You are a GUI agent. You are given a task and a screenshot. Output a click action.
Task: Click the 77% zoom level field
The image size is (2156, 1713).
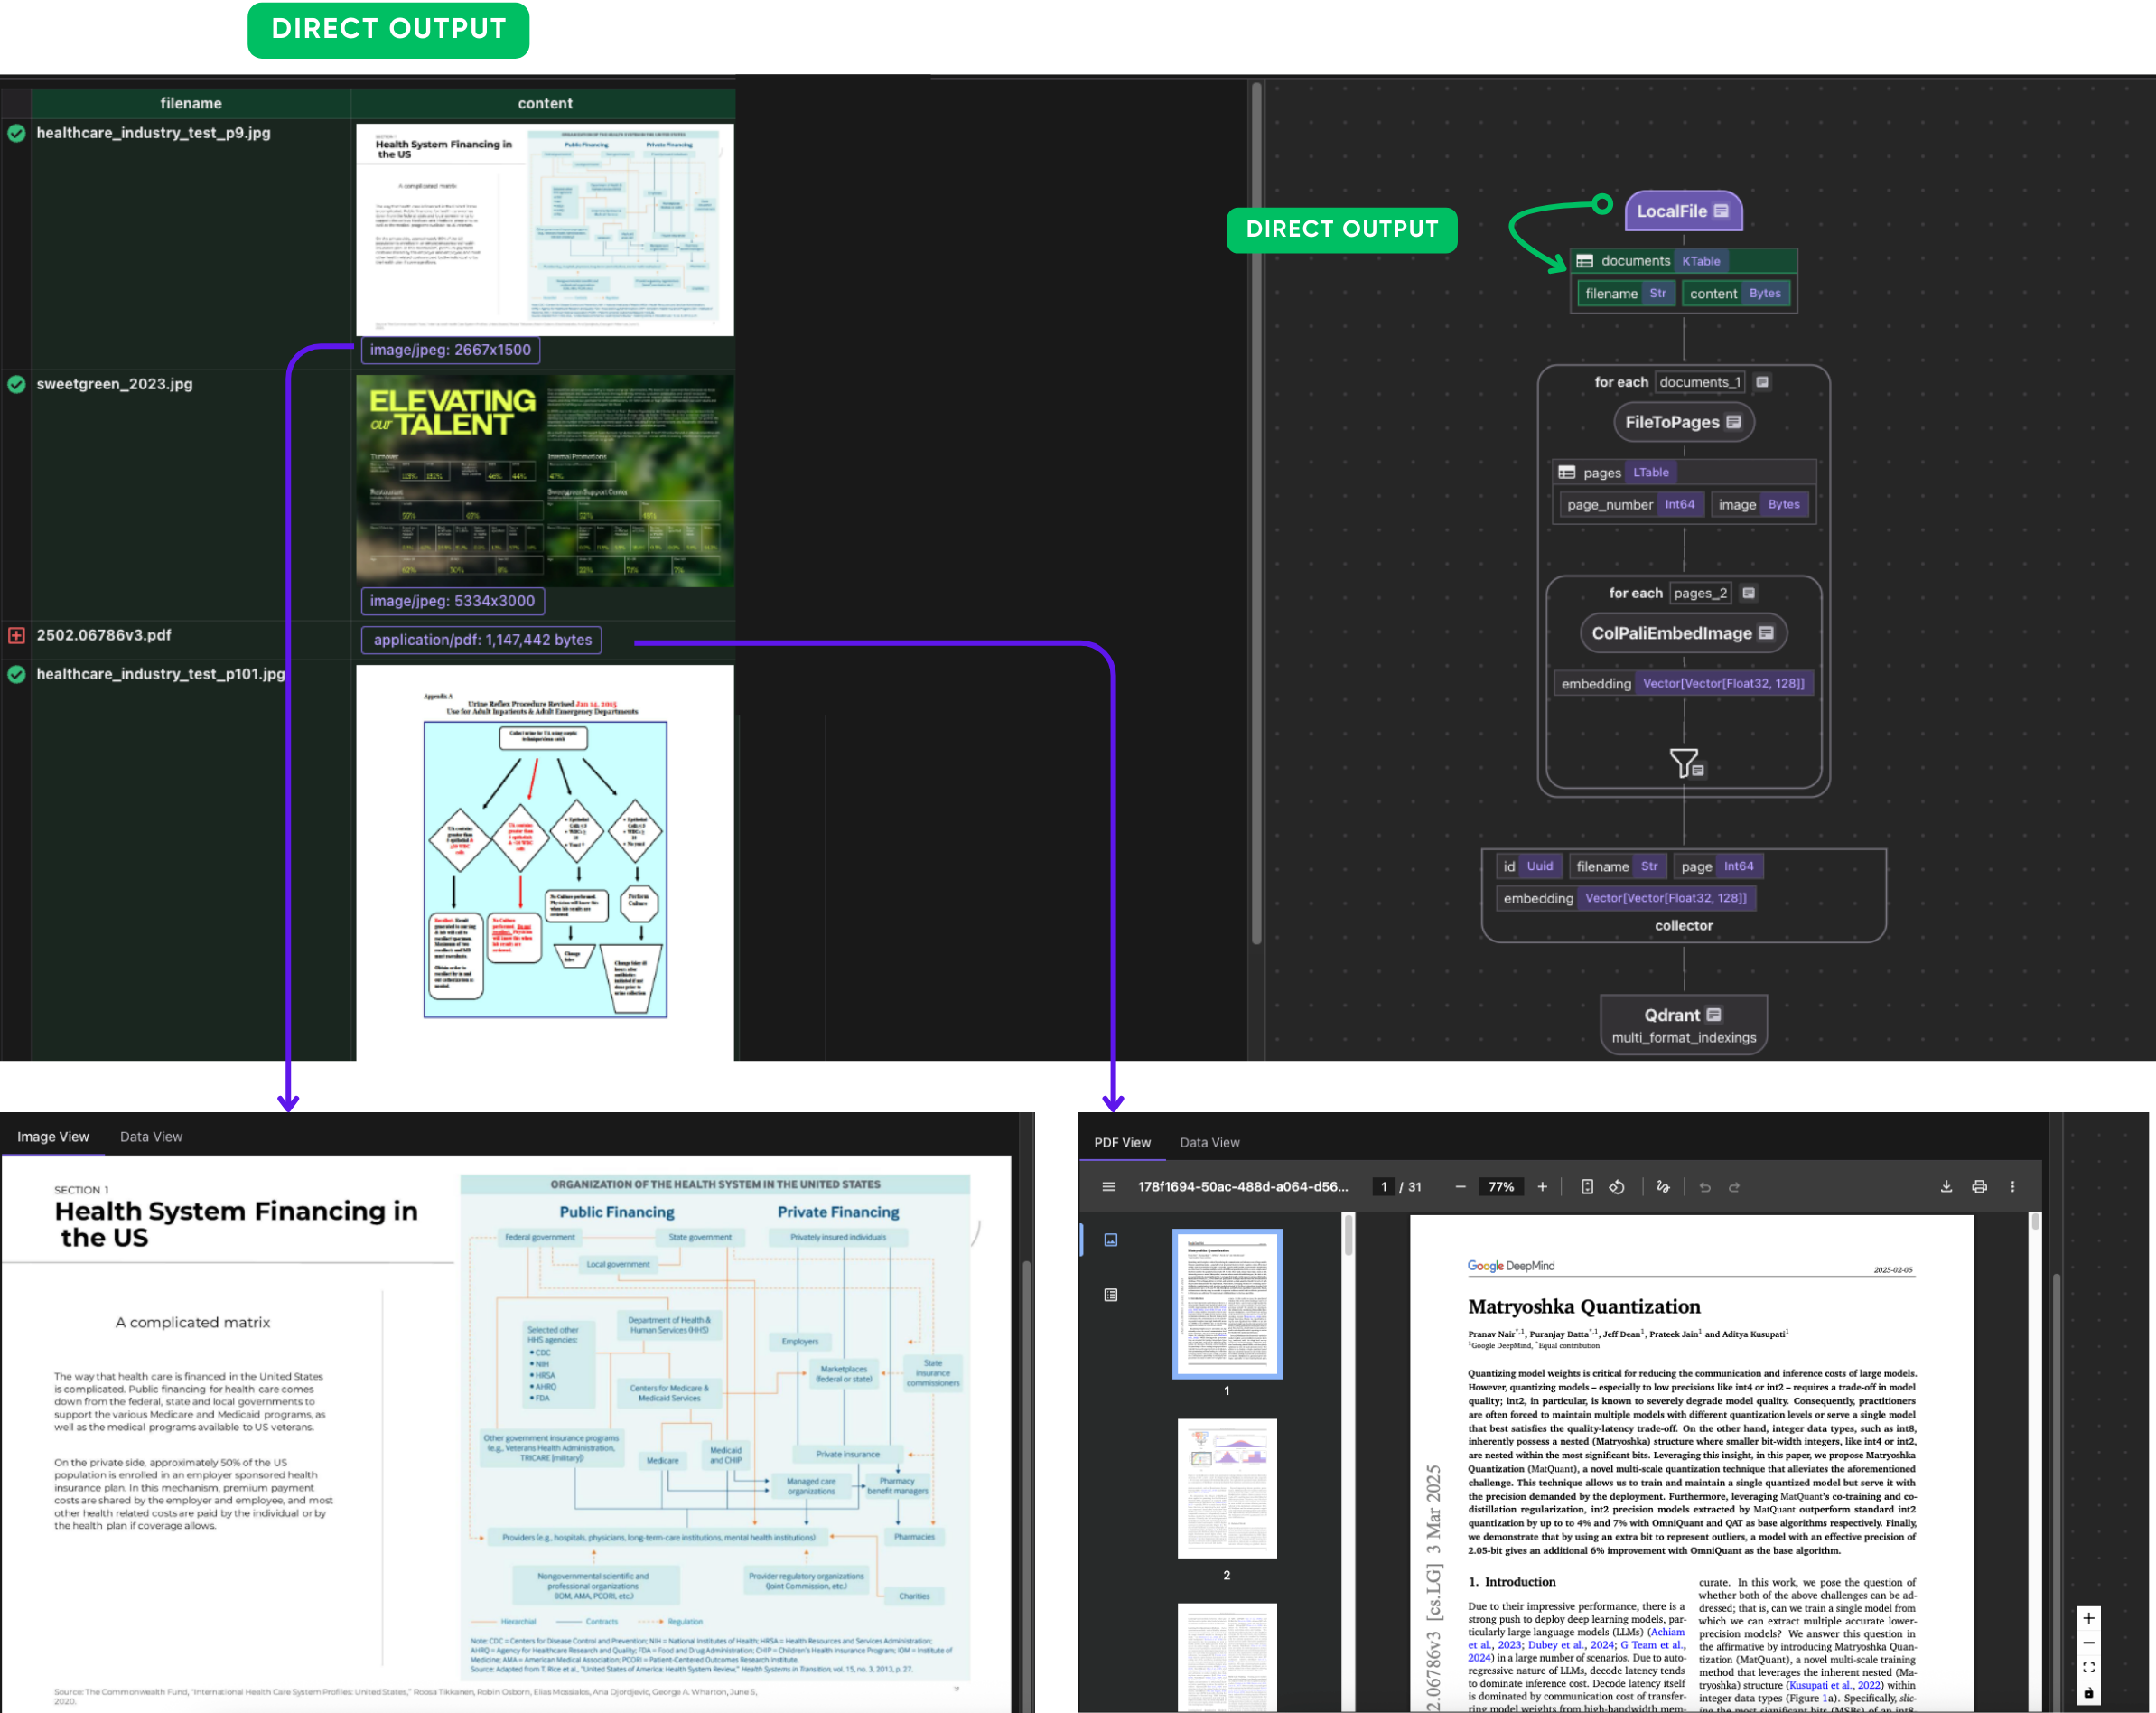tap(1500, 1187)
